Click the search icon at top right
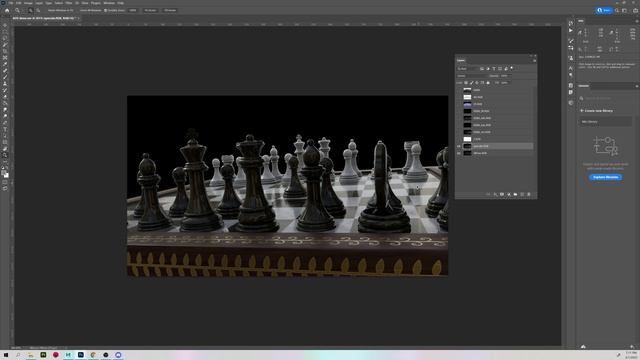Image resolution: width=640 pixels, height=360 pixels. [617, 10]
